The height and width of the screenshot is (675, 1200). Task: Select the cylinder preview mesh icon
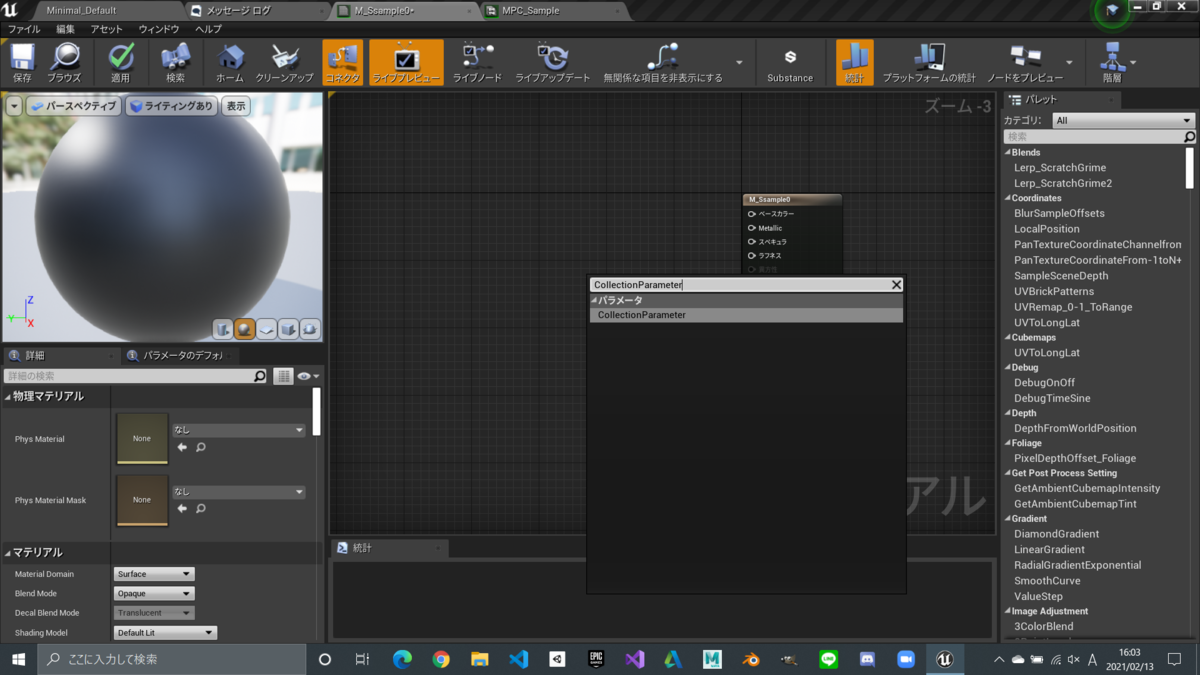point(223,329)
